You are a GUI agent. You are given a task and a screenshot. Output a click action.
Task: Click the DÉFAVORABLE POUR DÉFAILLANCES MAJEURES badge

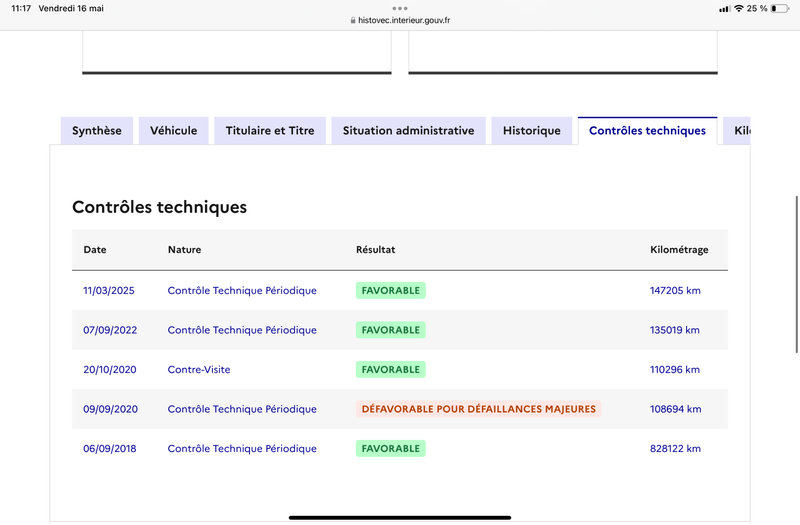[x=478, y=409]
